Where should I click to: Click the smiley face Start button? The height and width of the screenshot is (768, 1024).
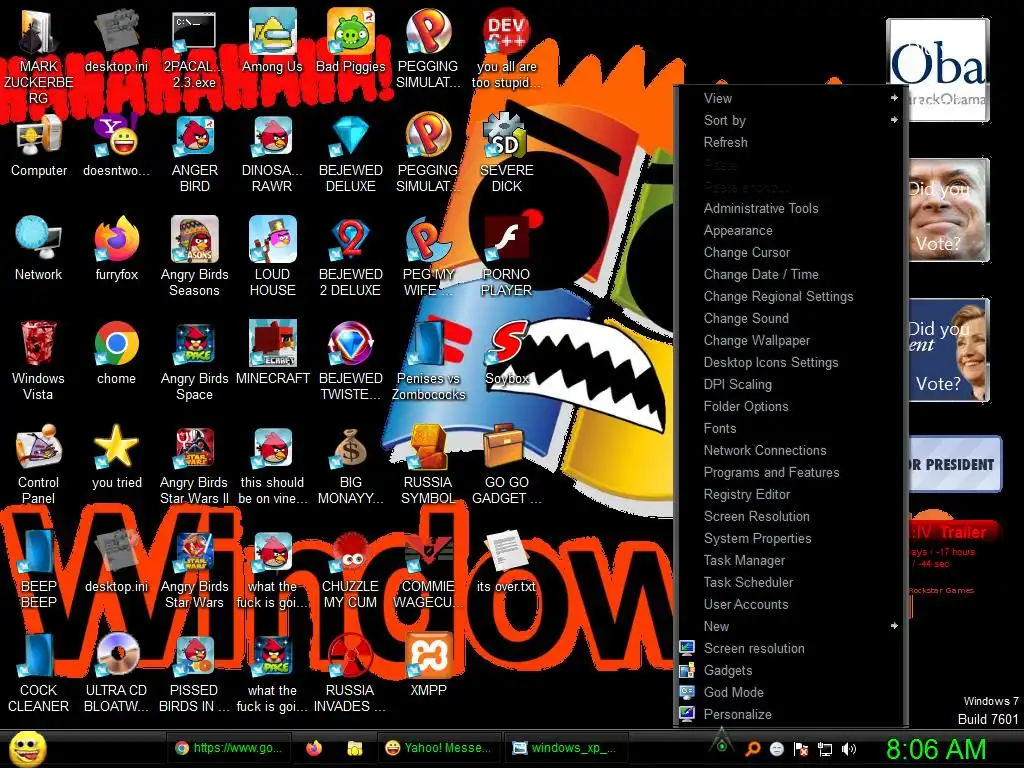[27, 748]
